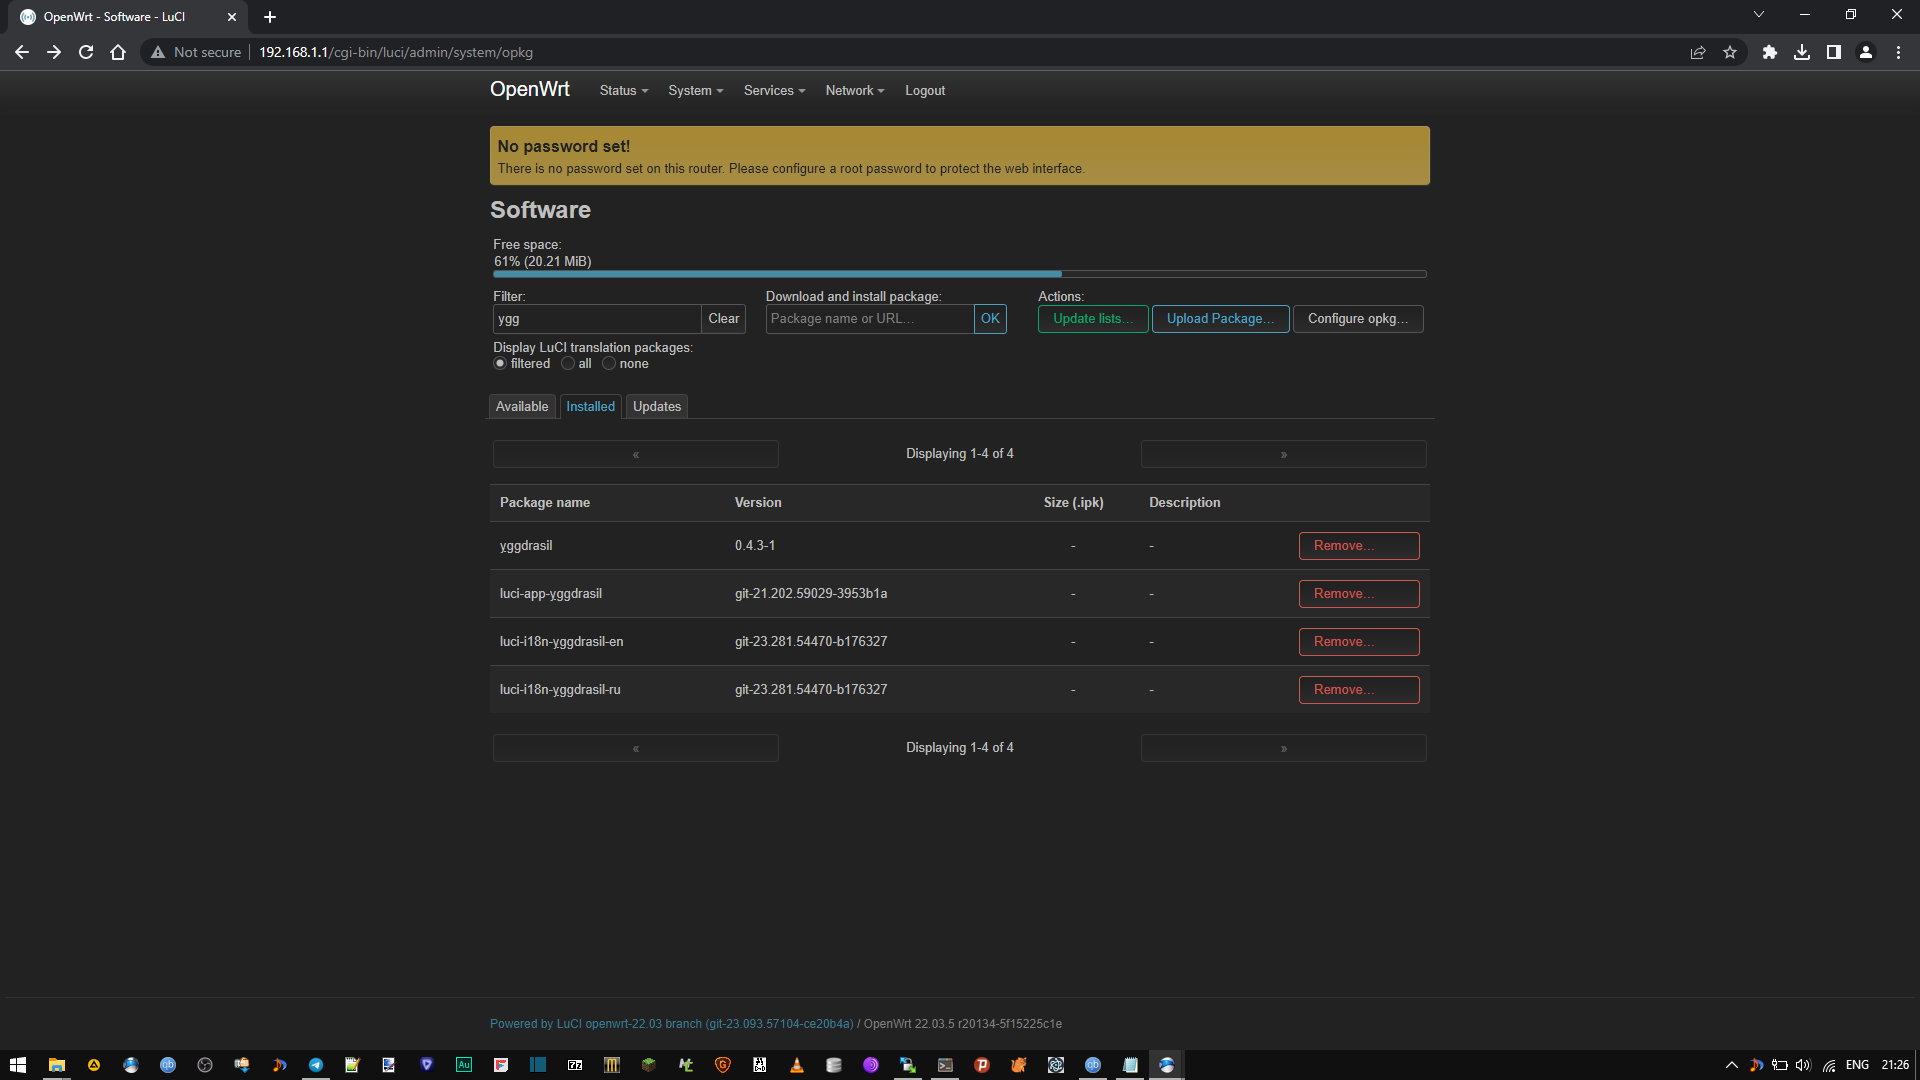1920x1080 pixels.
Task: Open the Network dropdown menu
Action: coord(853,90)
